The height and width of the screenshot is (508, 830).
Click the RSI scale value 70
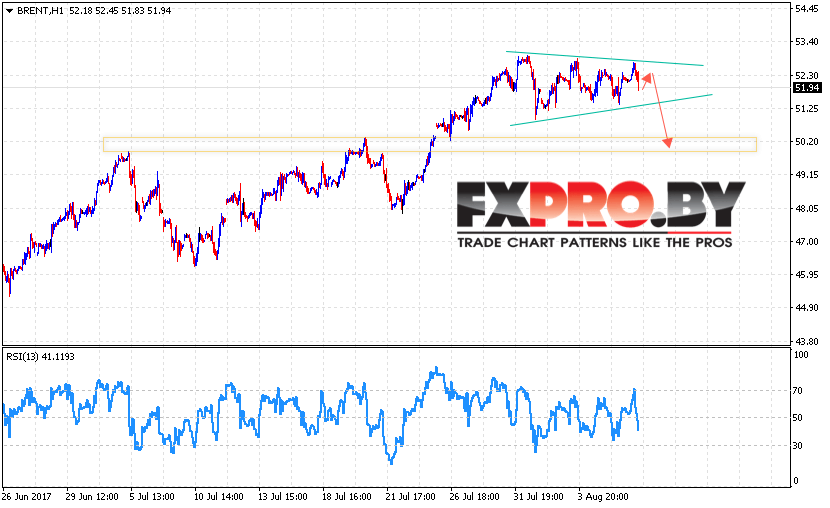tap(799, 391)
